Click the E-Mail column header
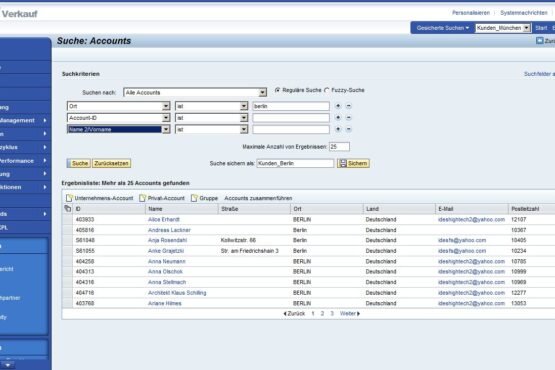 coord(471,209)
